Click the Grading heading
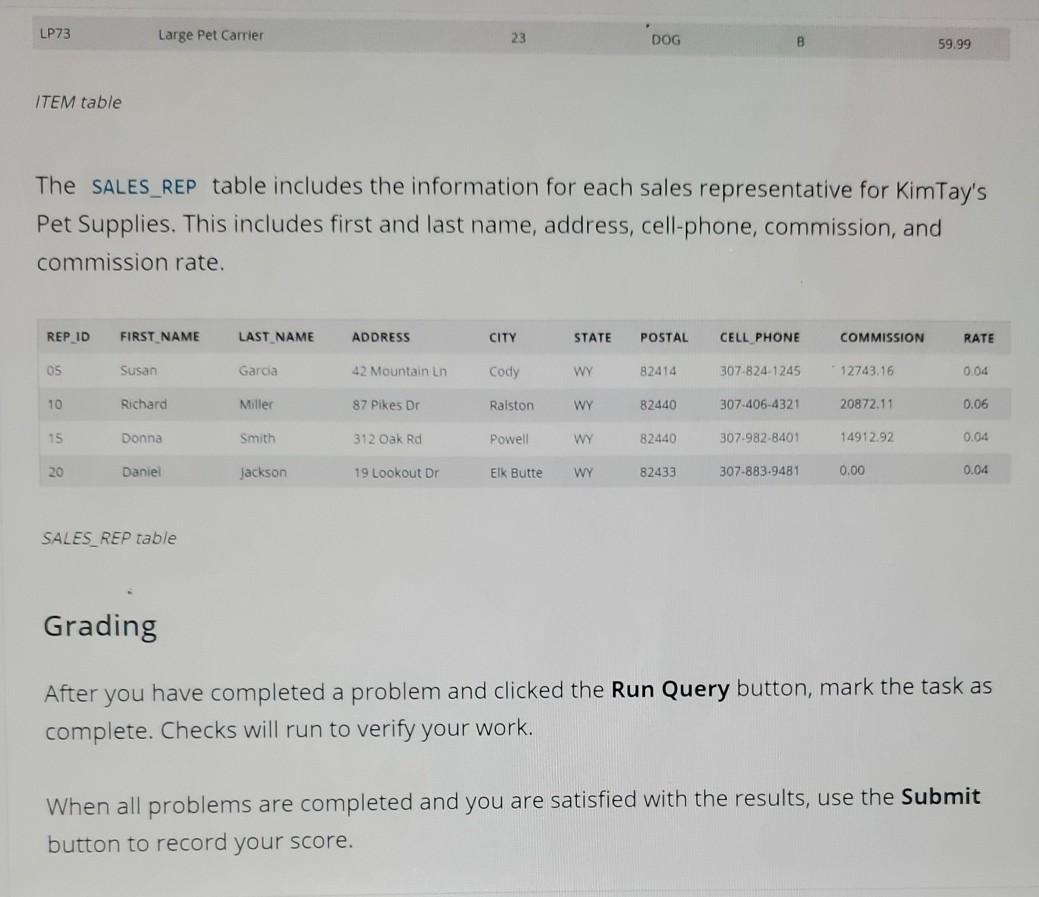 point(100,626)
